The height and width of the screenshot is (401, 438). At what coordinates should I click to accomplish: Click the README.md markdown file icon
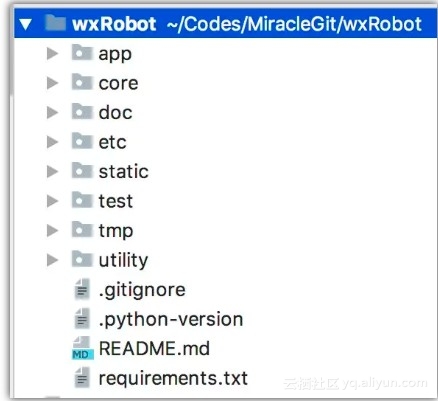click(x=83, y=348)
